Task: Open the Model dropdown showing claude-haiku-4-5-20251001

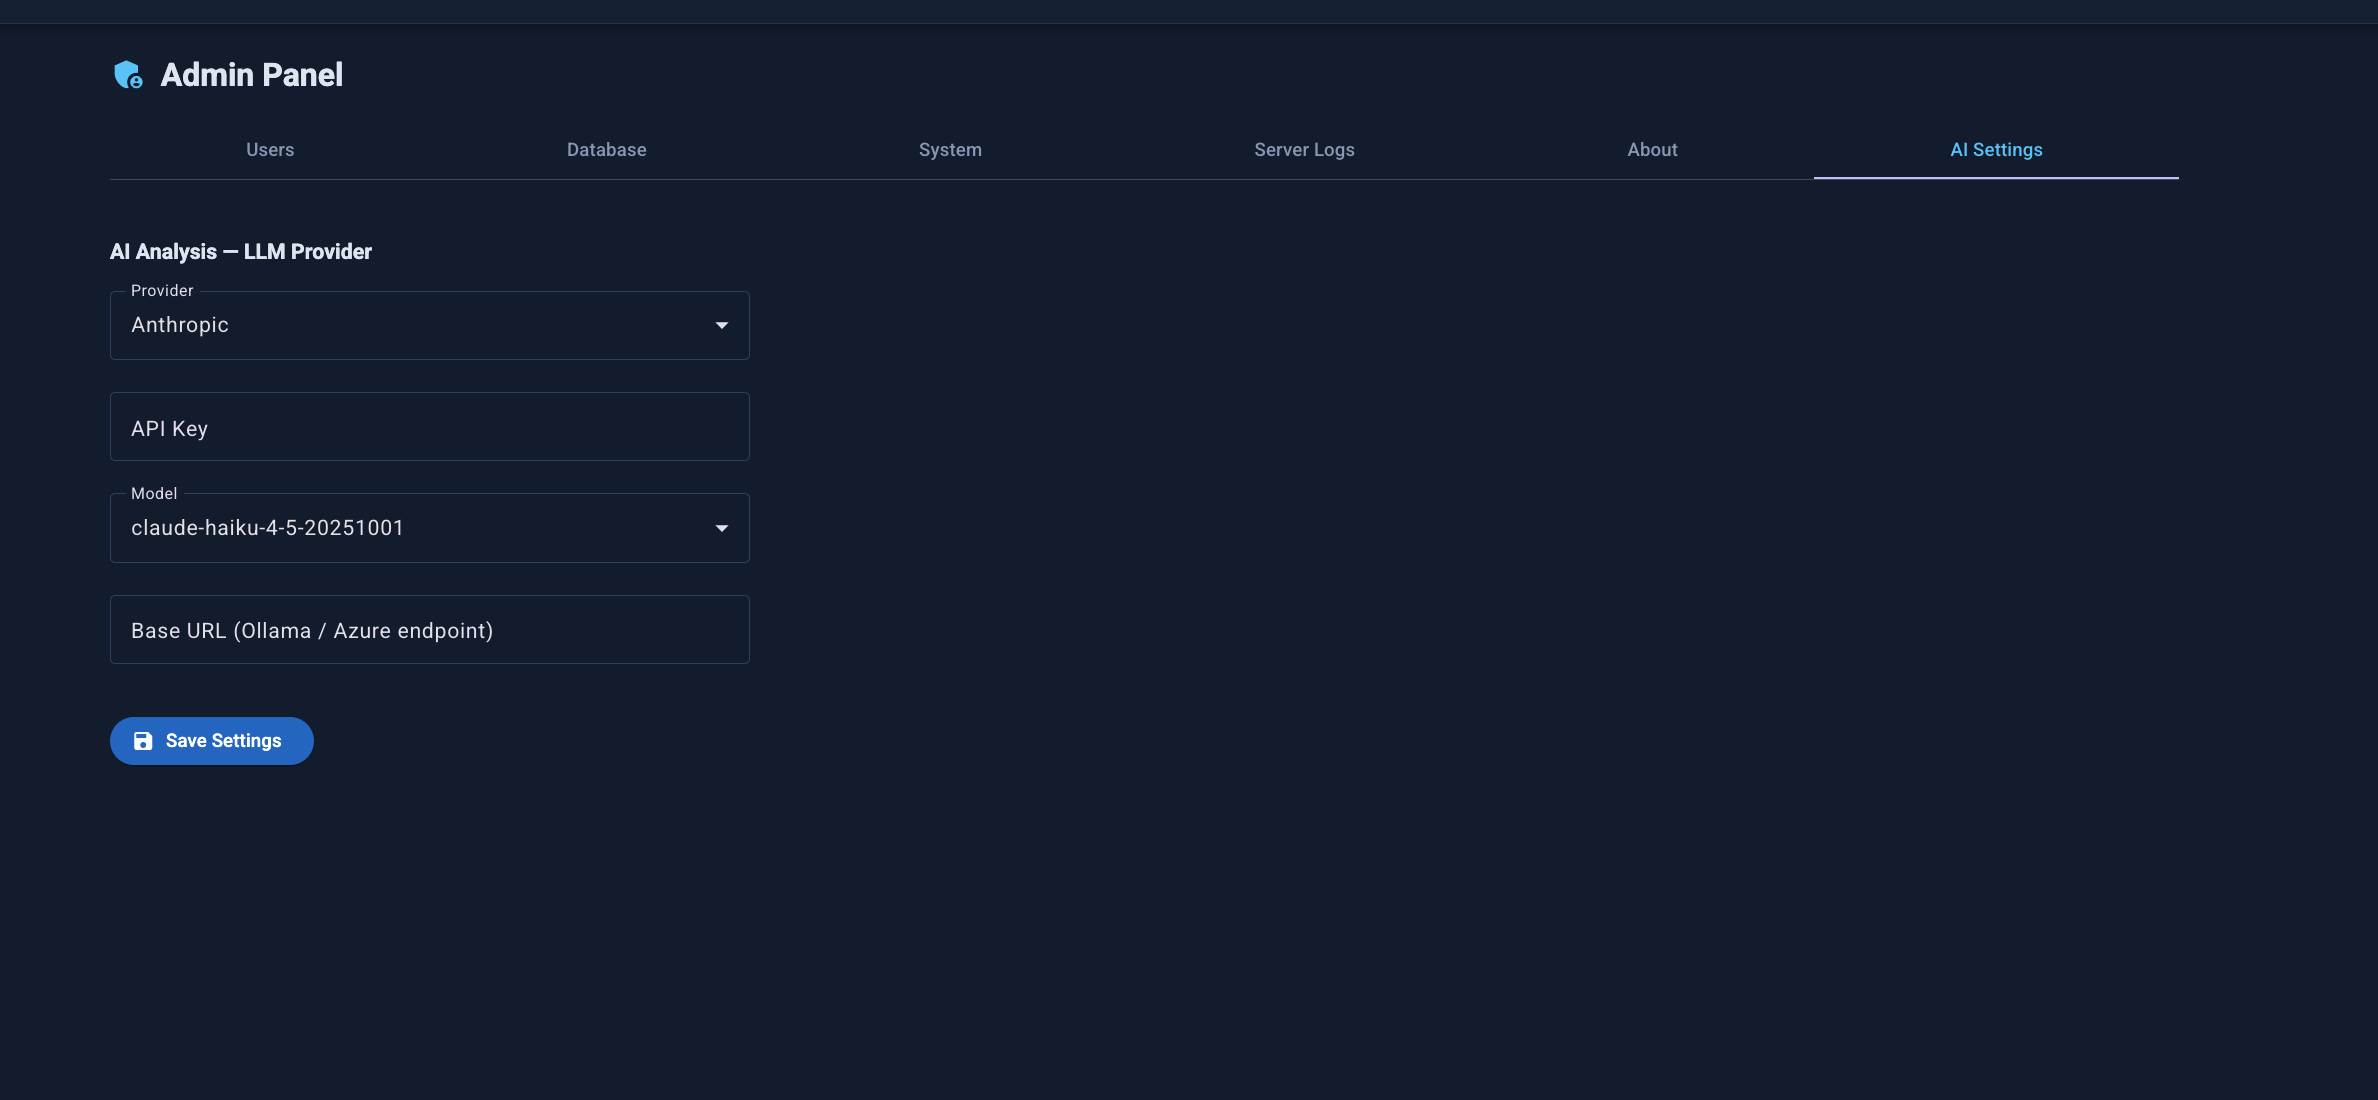Action: (x=430, y=528)
